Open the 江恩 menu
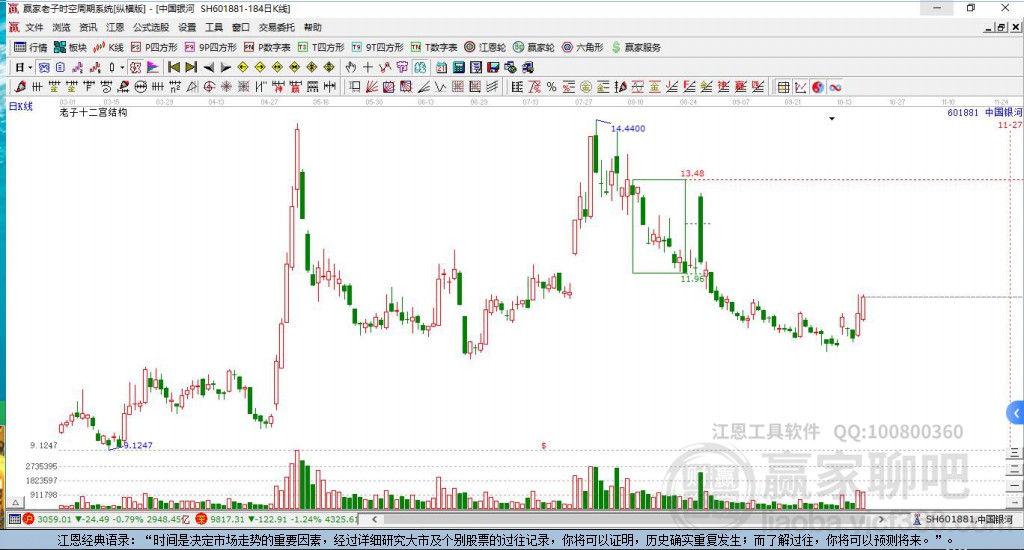This screenshot has width=1024, height=550. coord(115,27)
